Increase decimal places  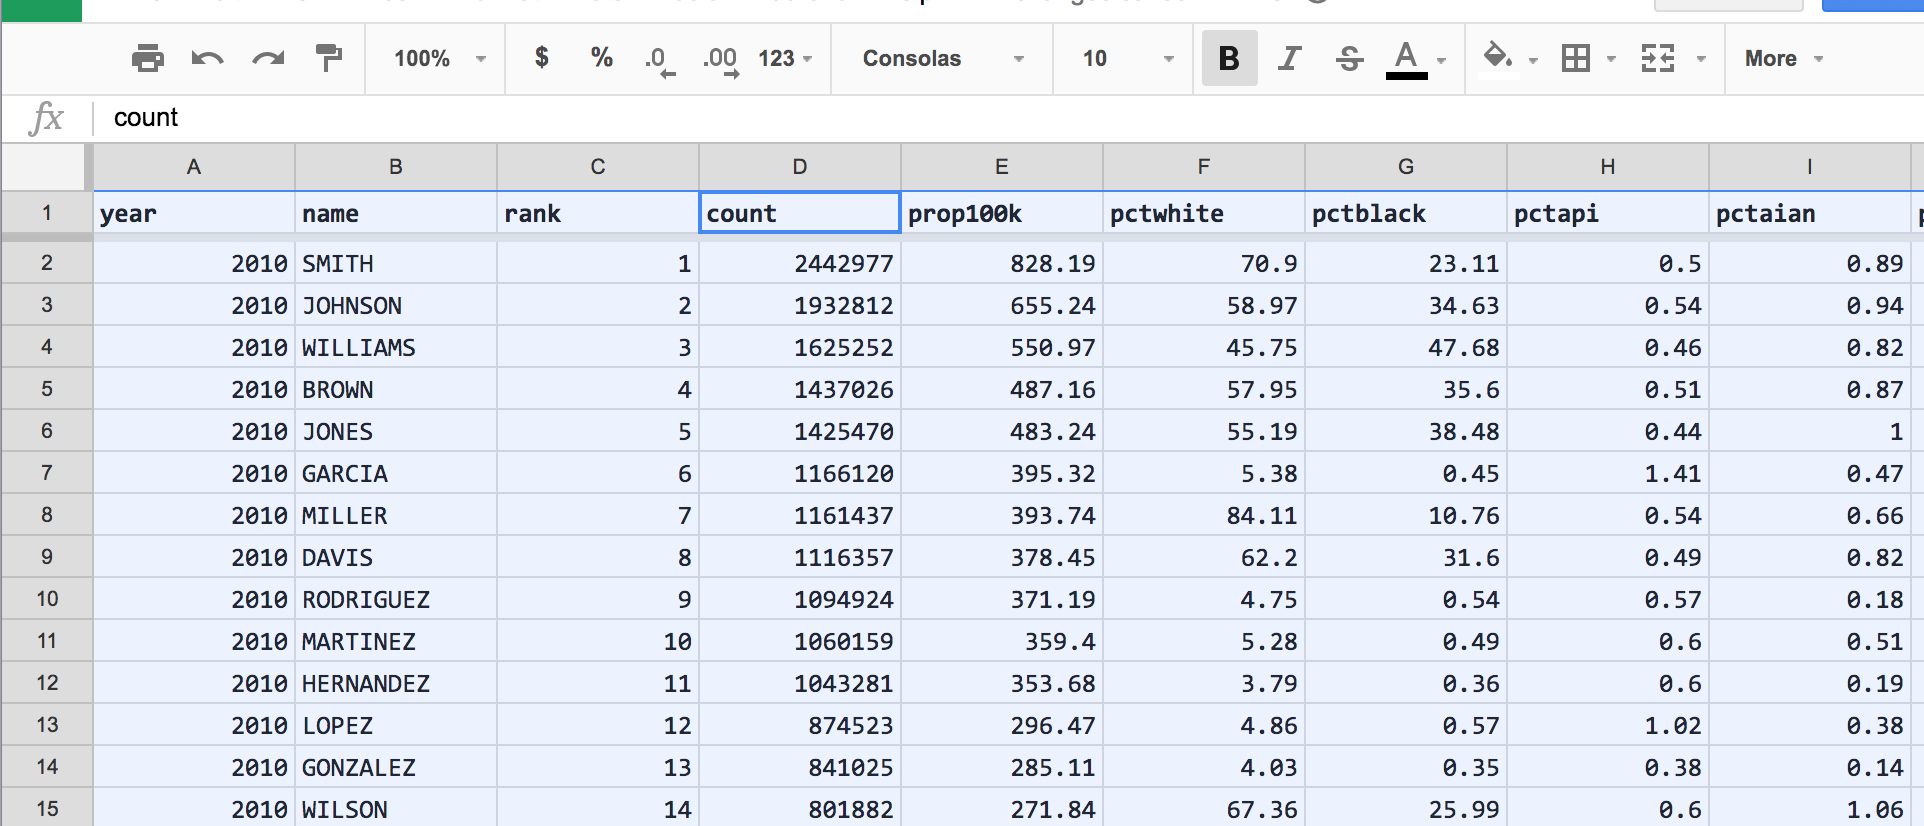[x=720, y=60]
